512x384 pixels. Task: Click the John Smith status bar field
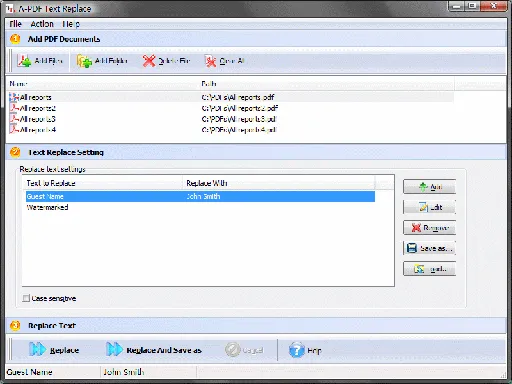148,372
